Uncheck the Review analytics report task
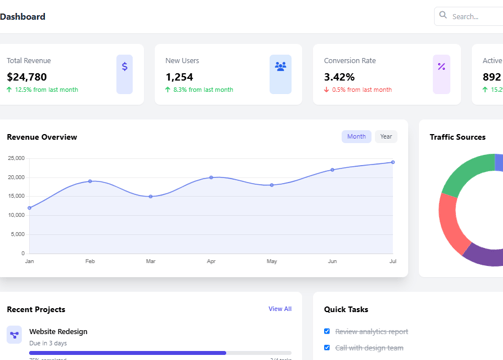503x360 pixels. click(x=327, y=331)
